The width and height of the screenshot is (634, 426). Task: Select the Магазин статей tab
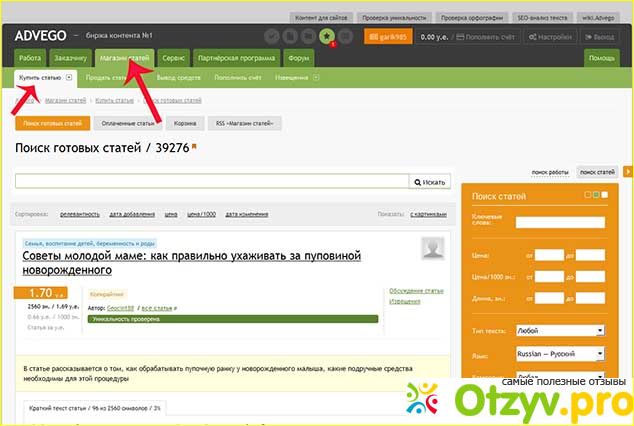(x=125, y=58)
